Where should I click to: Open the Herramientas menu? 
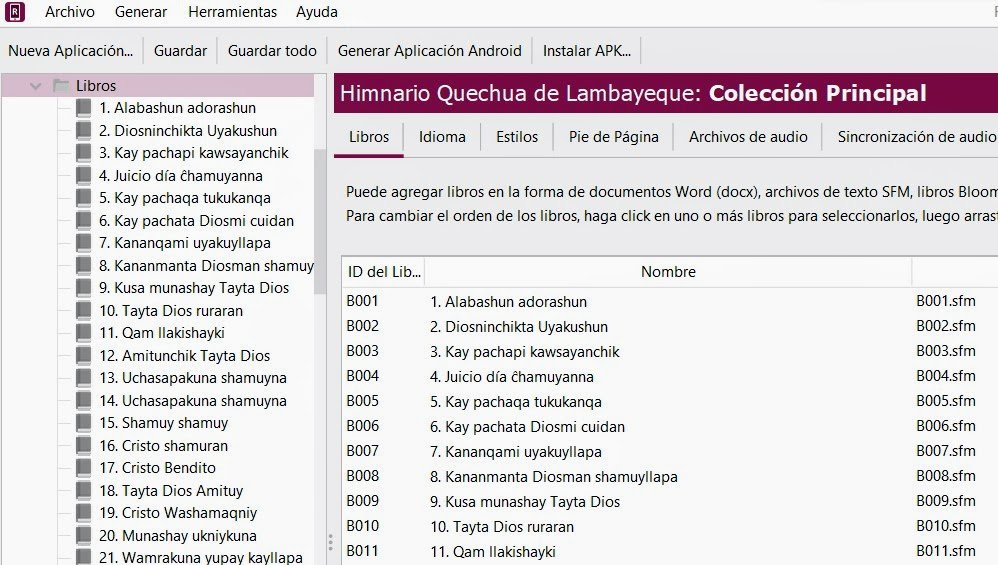coord(232,12)
